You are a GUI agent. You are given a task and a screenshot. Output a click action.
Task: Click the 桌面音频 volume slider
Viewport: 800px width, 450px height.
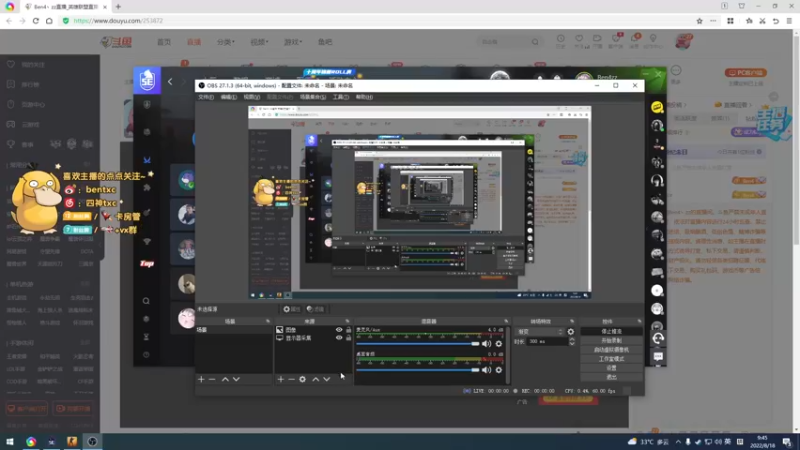[417, 370]
